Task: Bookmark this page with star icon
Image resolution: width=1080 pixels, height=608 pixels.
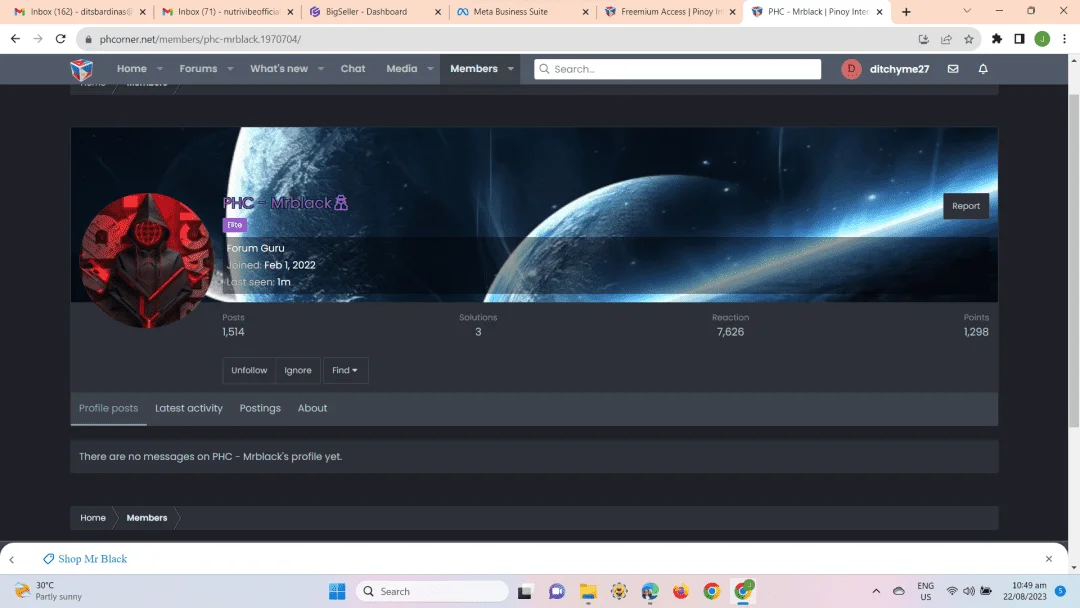Action: [968, 39]
